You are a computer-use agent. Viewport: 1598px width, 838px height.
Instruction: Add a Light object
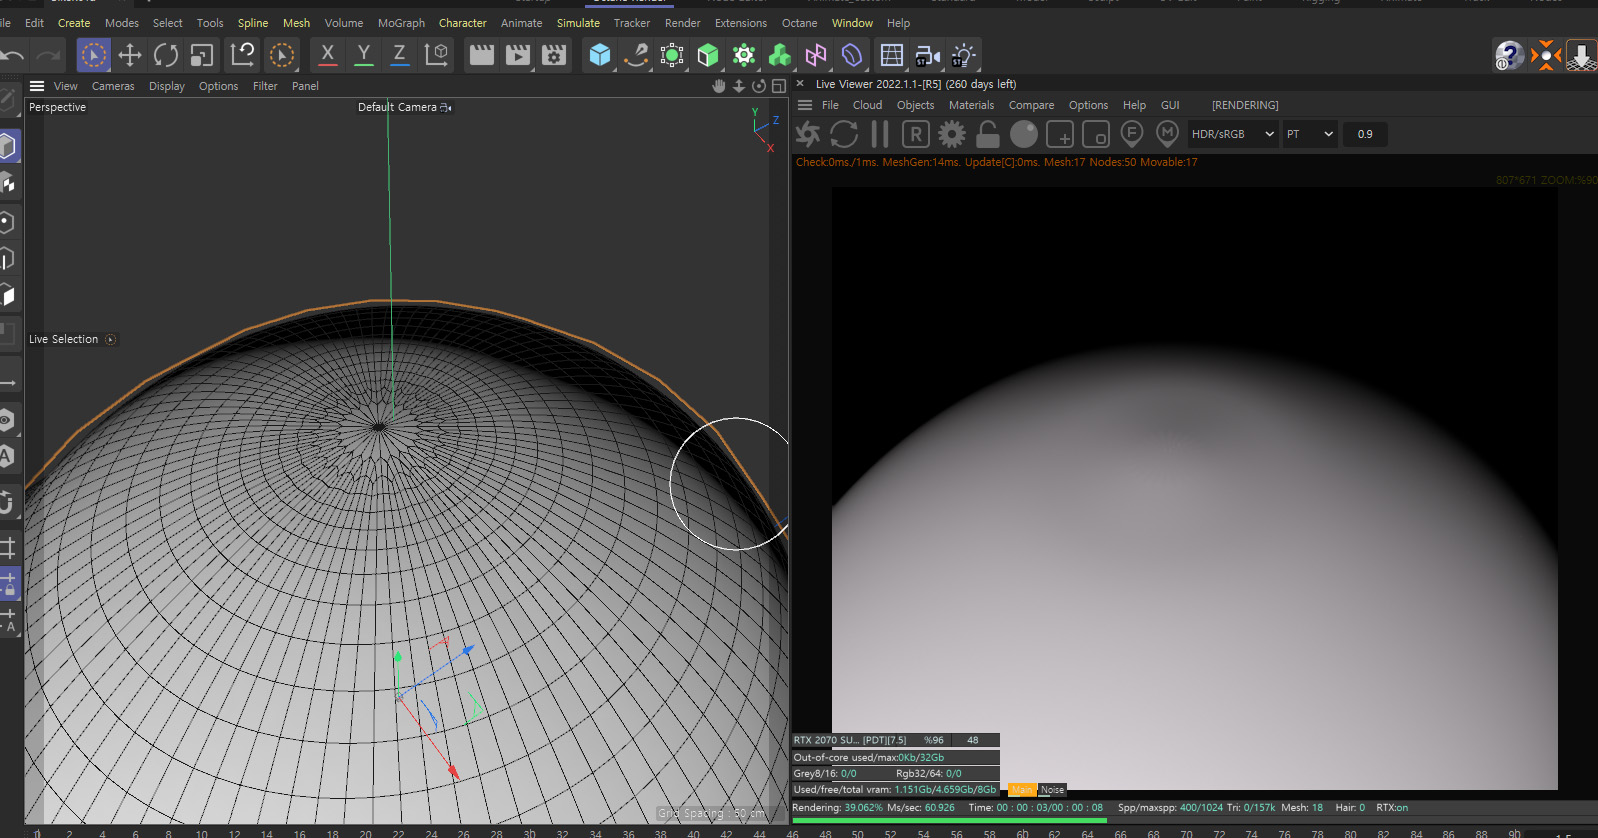pyautogui.click(x=964, y=55)
